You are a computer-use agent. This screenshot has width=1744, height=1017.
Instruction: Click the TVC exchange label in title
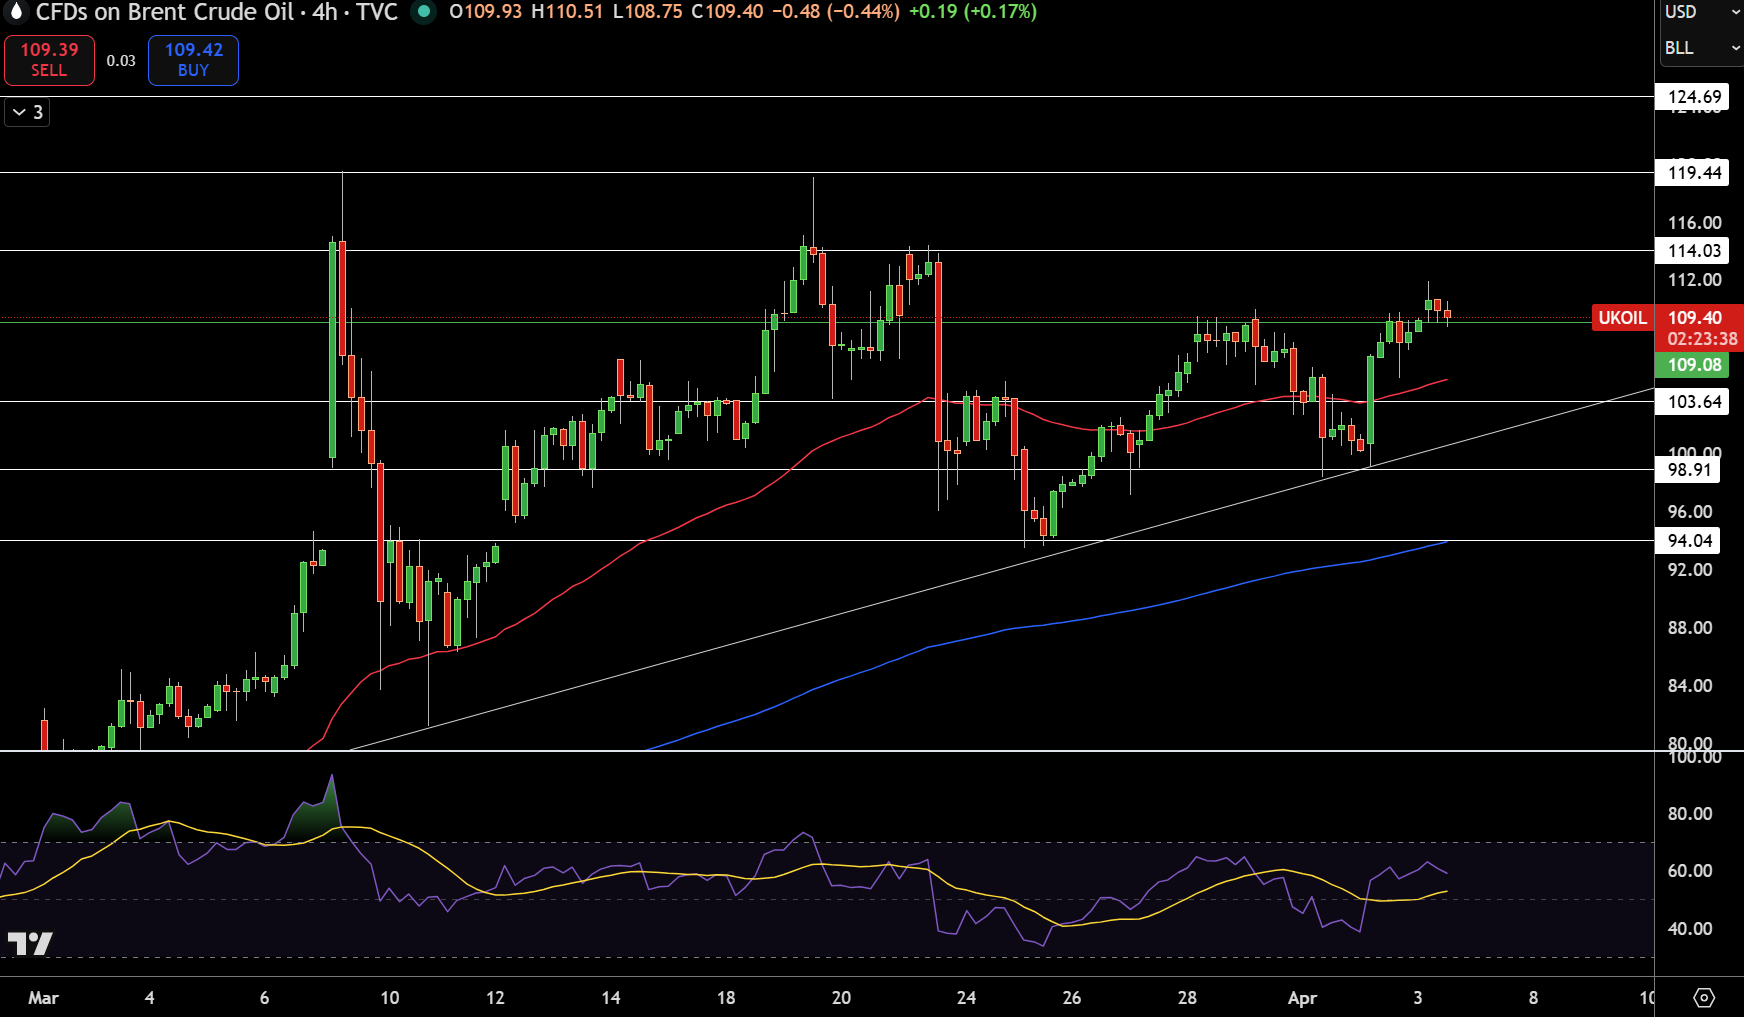click(x=377, y=12)
